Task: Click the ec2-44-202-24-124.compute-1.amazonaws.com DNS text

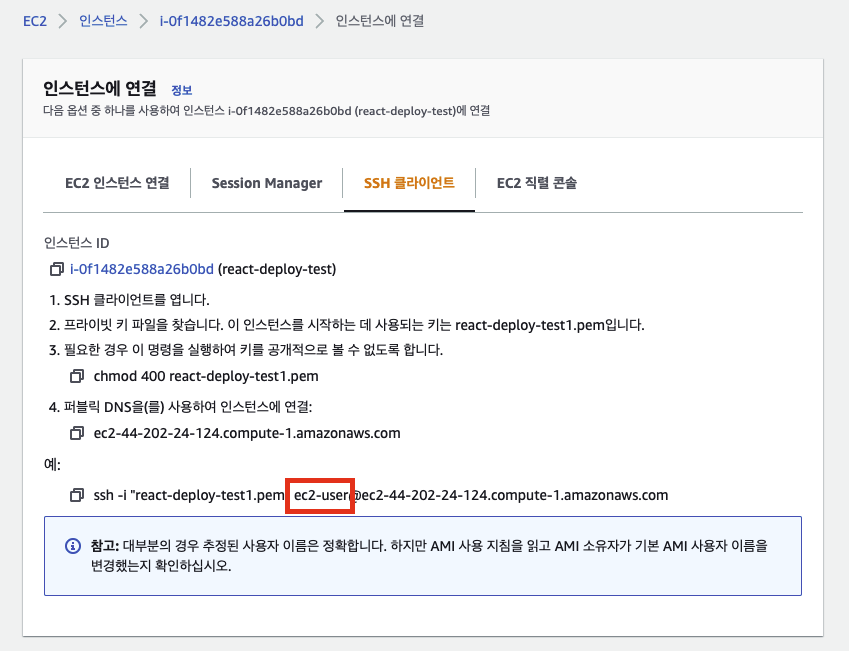Action: (247, 433)
